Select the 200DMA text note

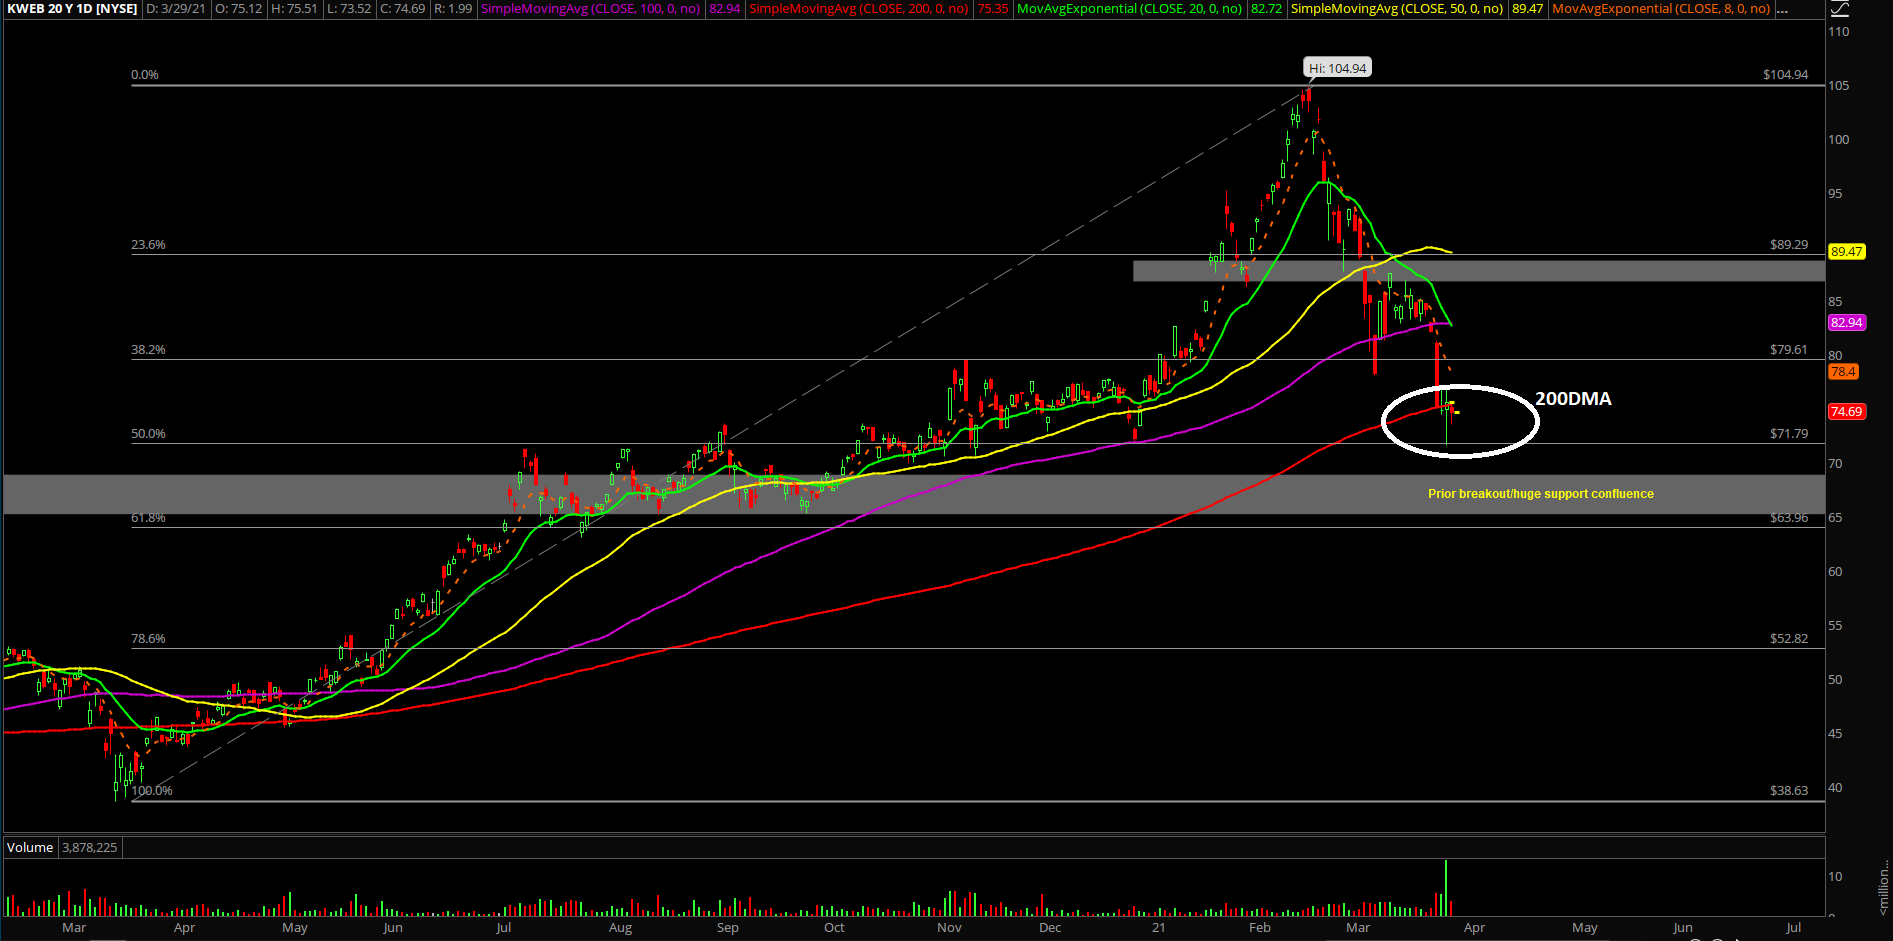coord(1573,399)
